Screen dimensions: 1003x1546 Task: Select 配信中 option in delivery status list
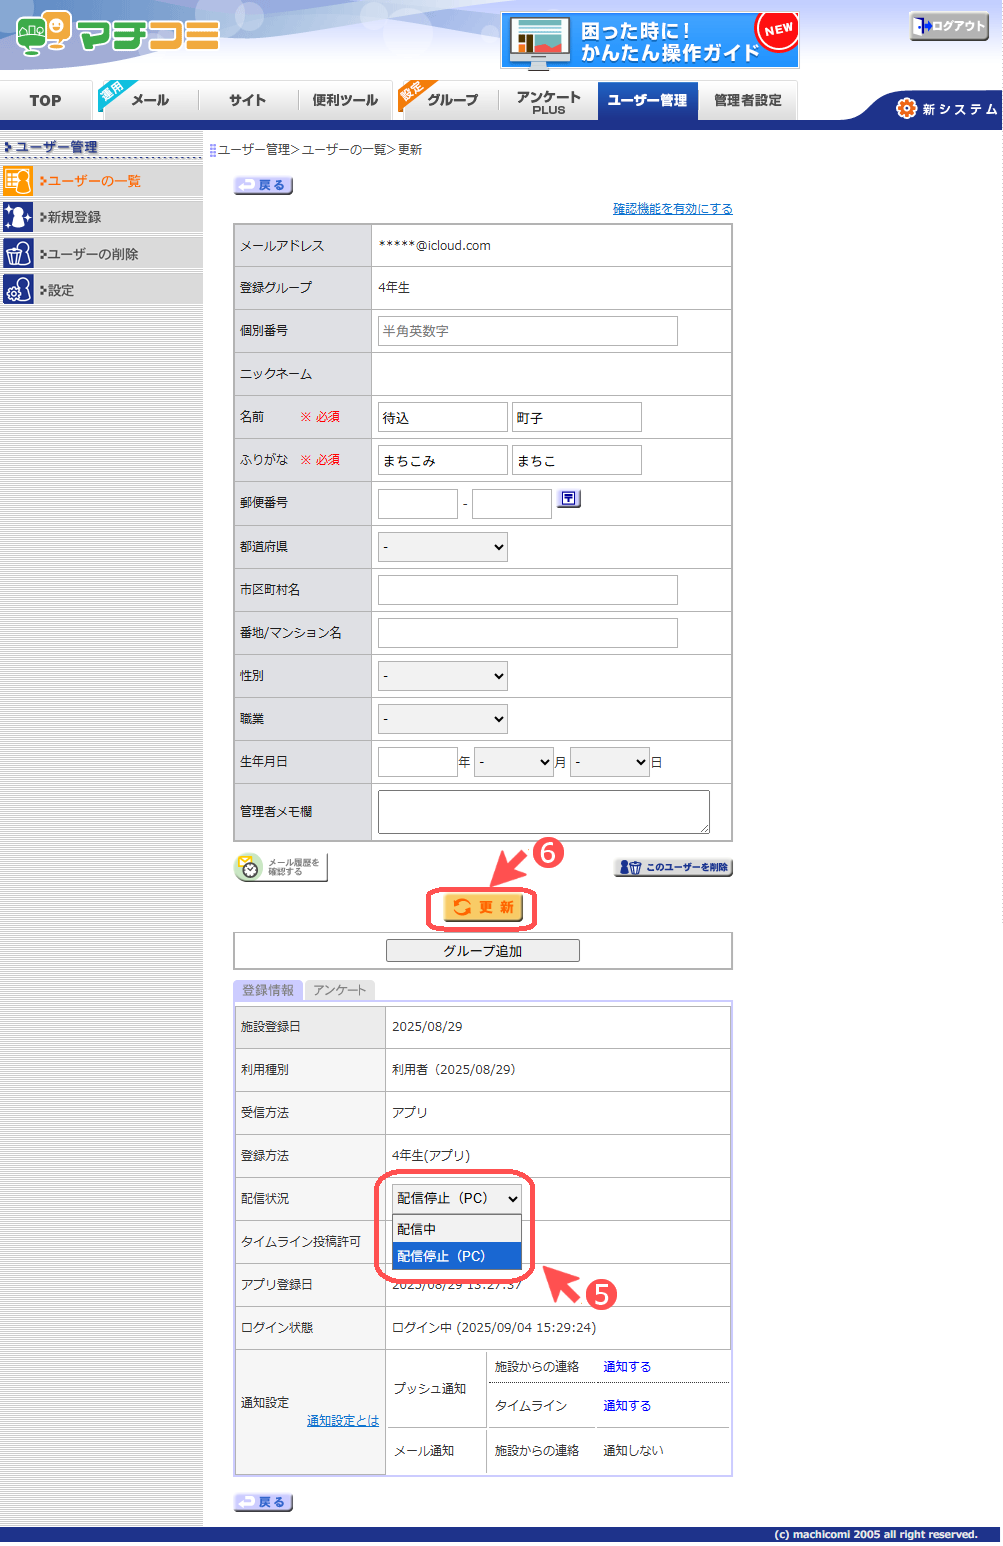[x=457, y=1229]
